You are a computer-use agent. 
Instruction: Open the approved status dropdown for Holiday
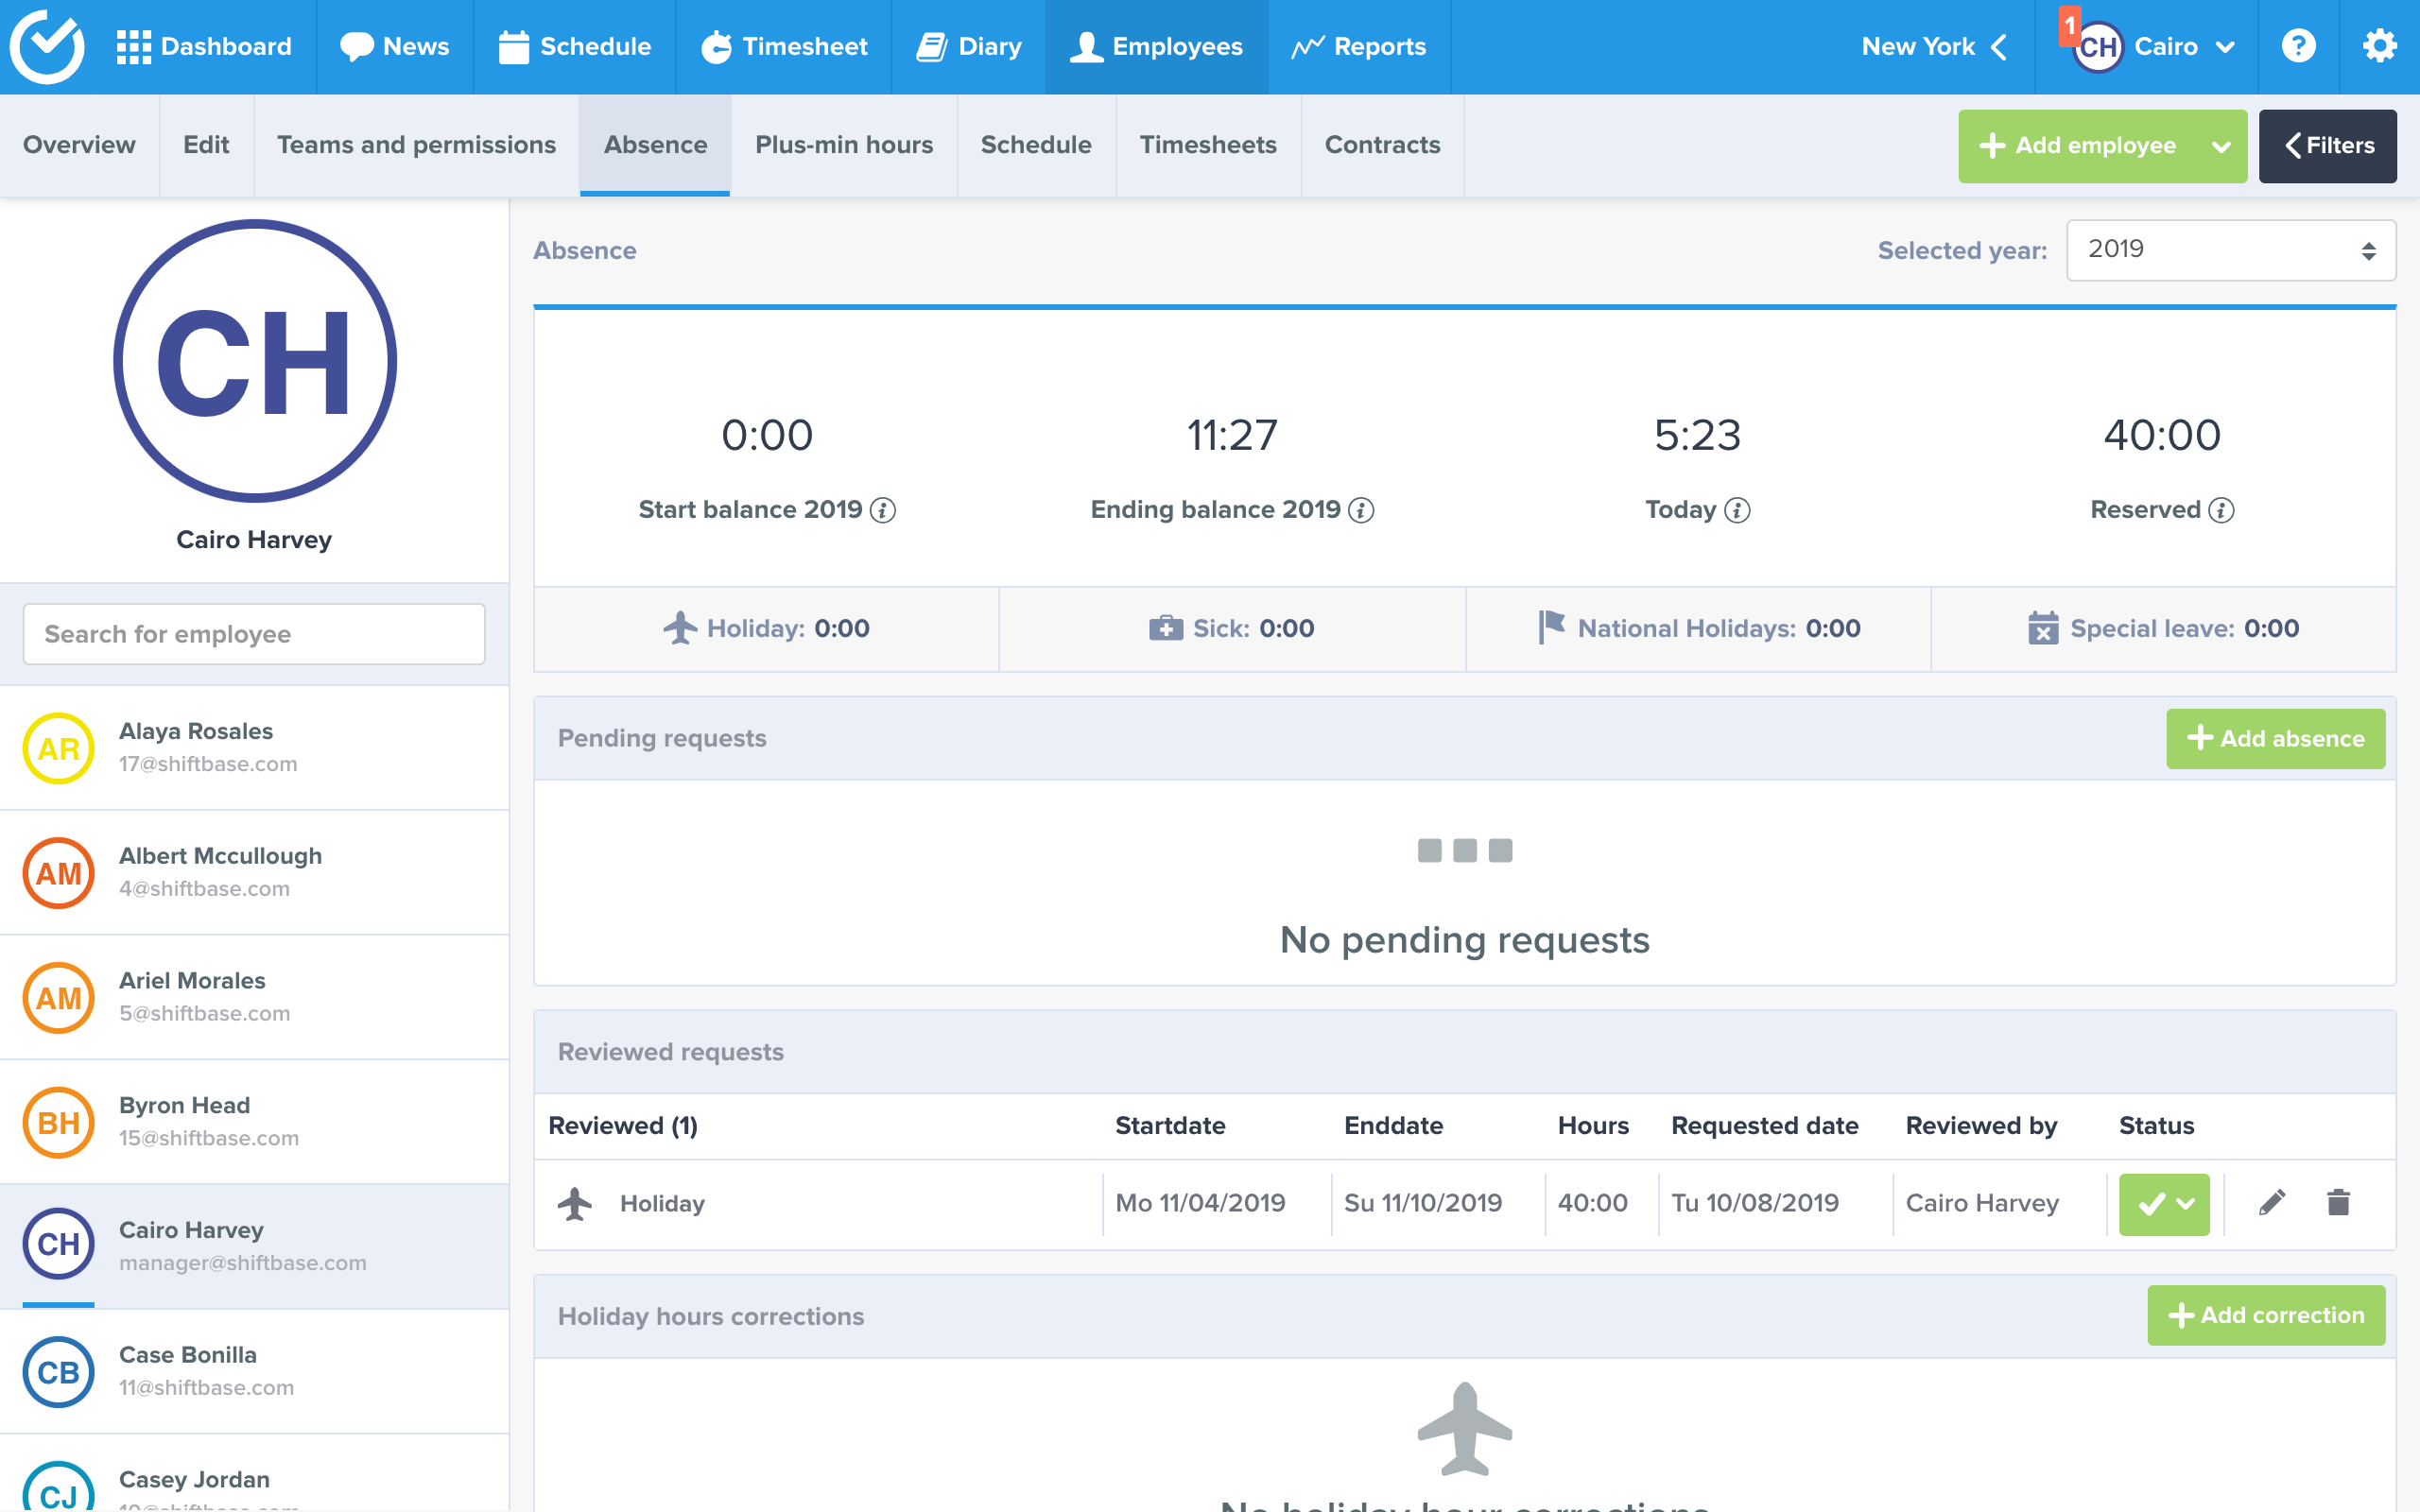2164,1204
